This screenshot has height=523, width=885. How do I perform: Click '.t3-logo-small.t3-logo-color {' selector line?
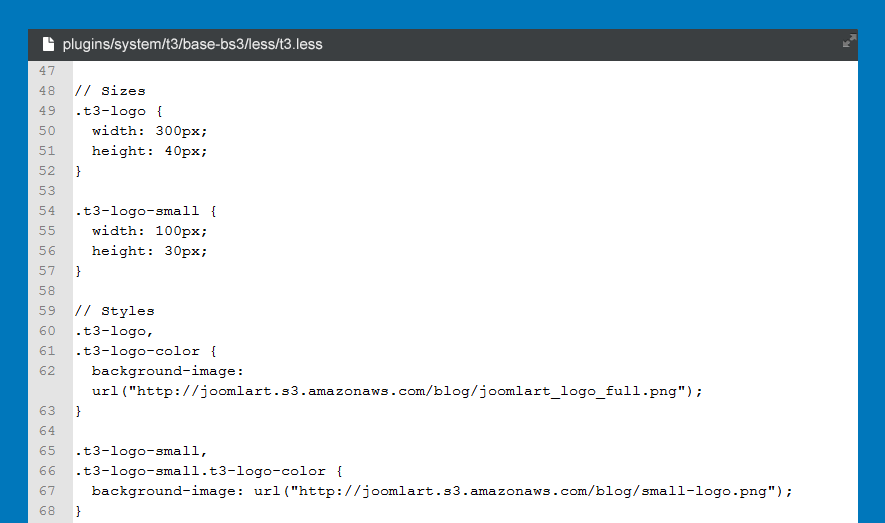[x=209, y=471]
